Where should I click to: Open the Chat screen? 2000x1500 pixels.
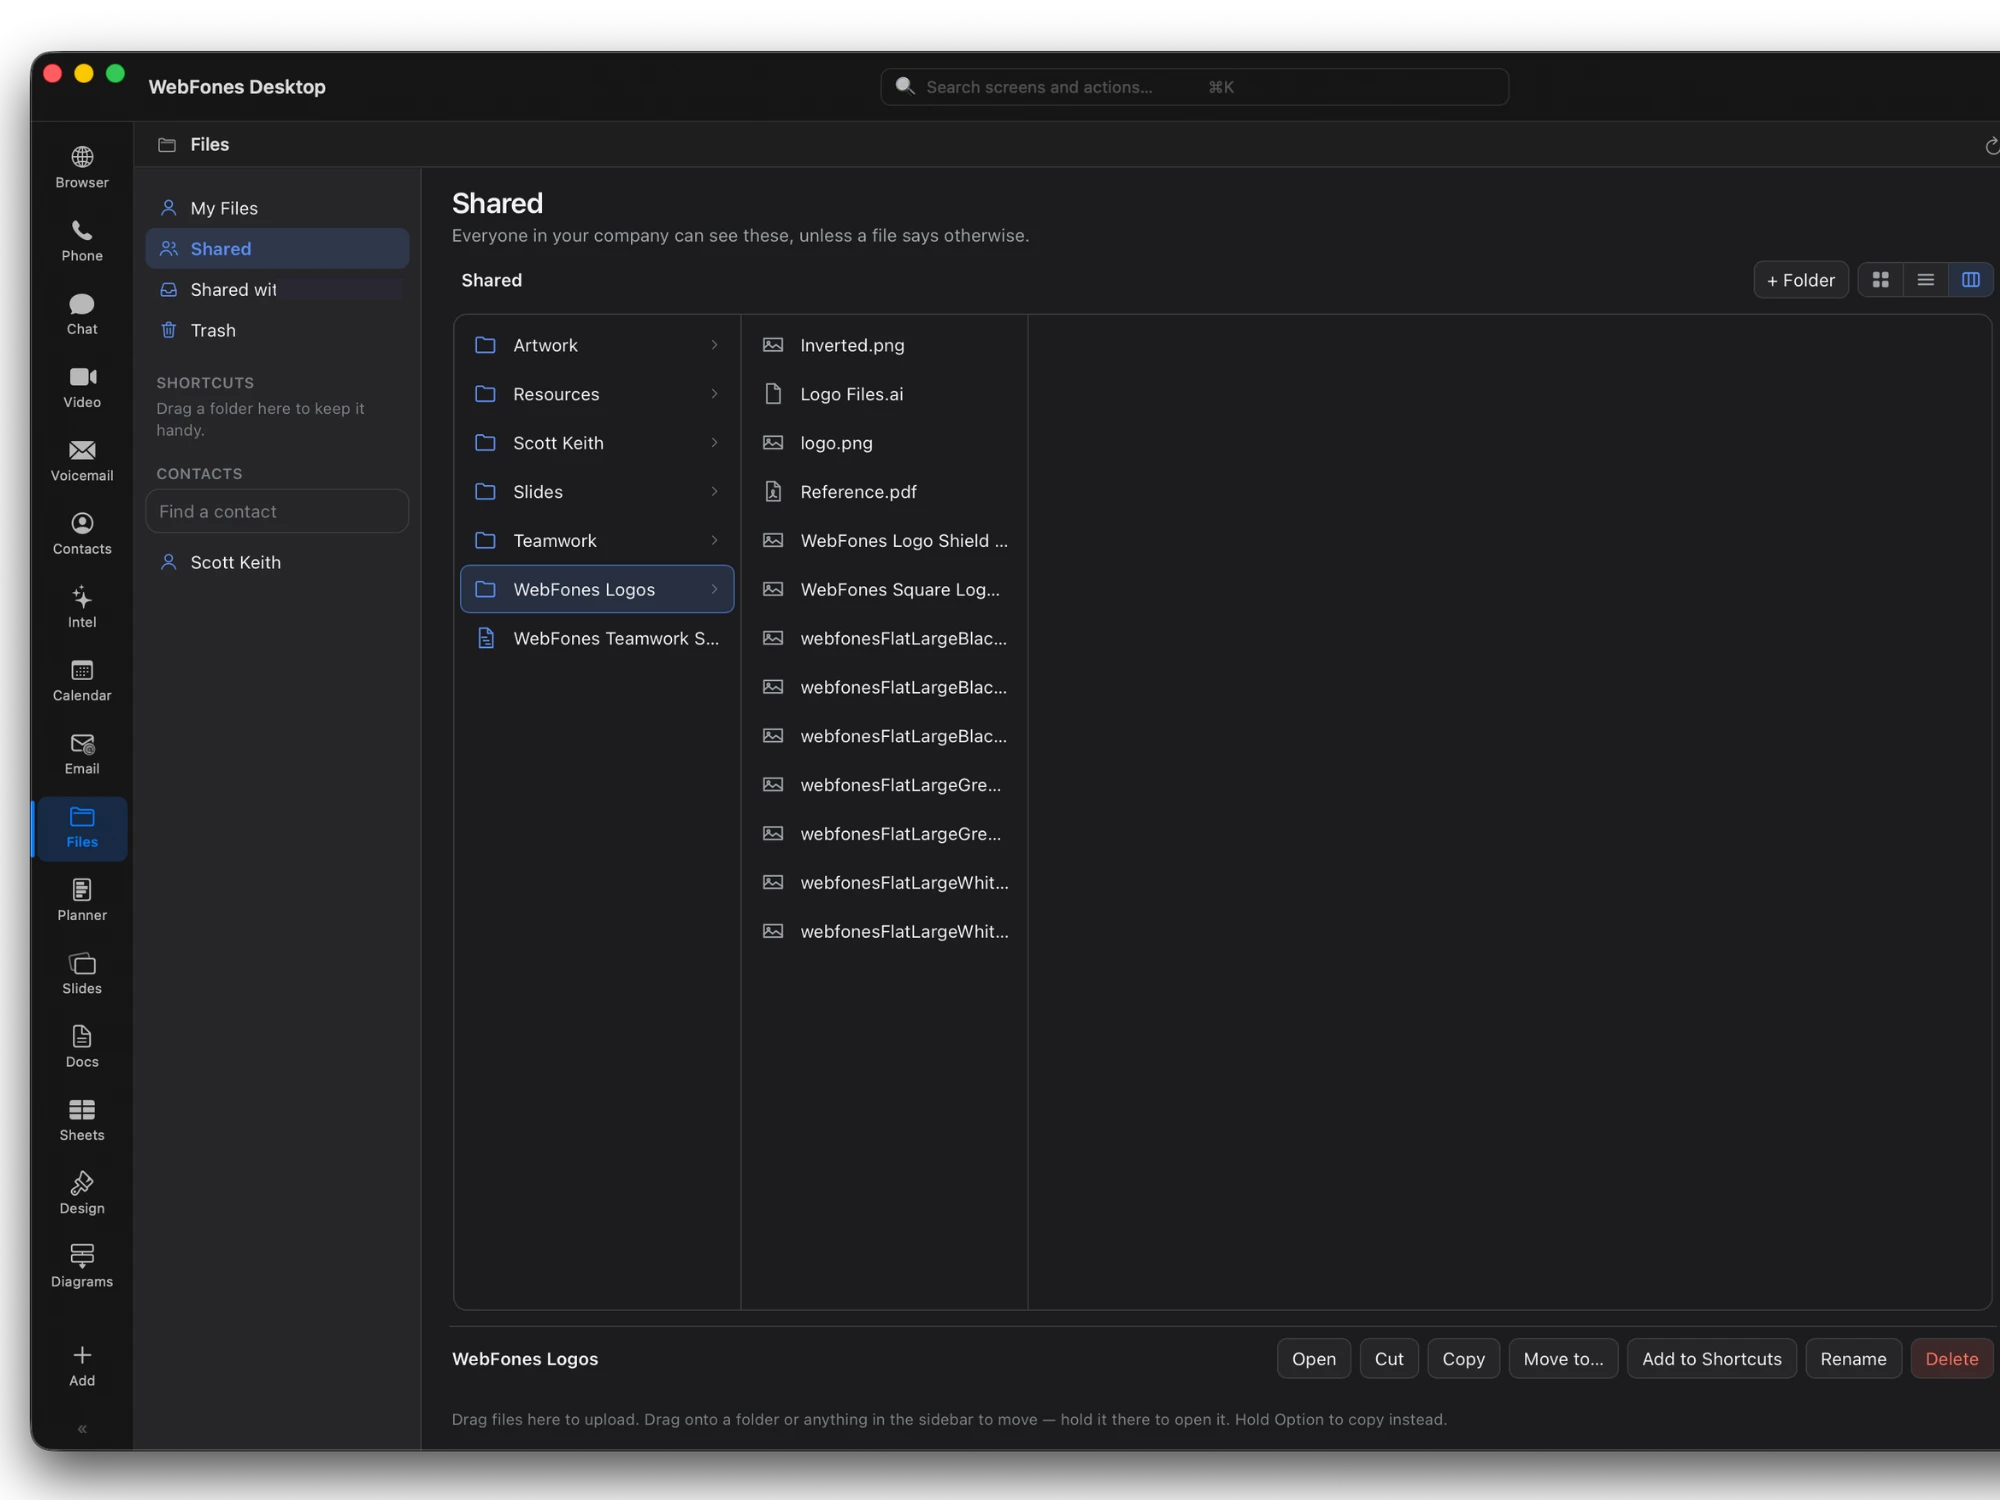(82, 314)
